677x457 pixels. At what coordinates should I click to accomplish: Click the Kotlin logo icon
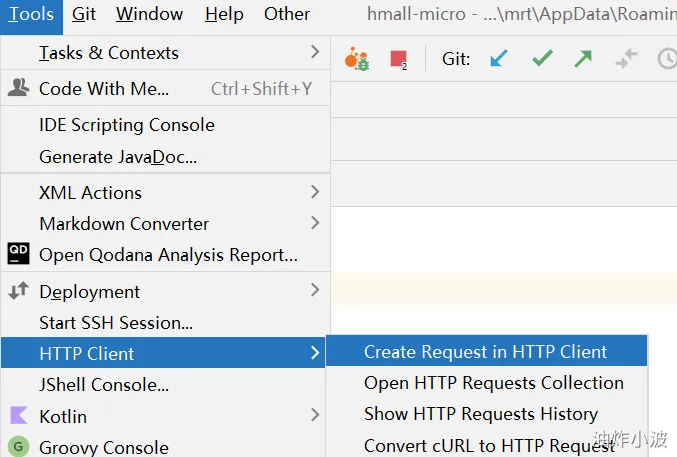click(x=19, y=415)
